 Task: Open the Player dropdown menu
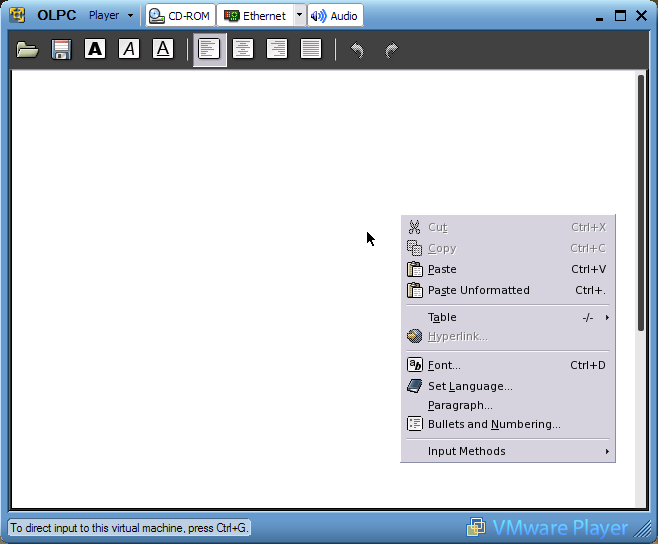[111, 16]
